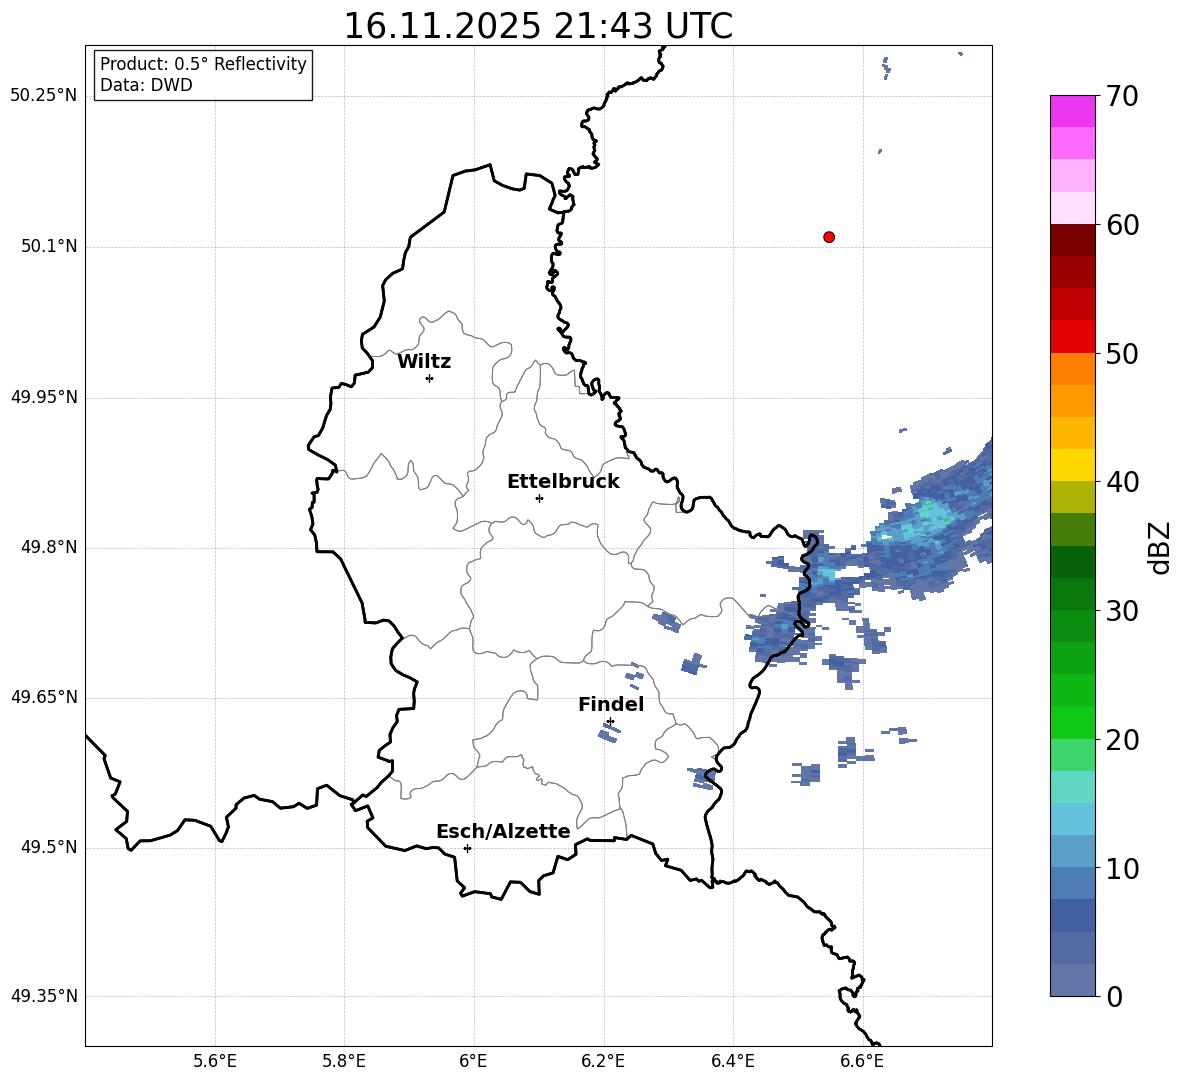The height and width of the screenshot is (1081, 1184).
Task: Click the 49.5°N latitude label
Action: tap(49, 847)
